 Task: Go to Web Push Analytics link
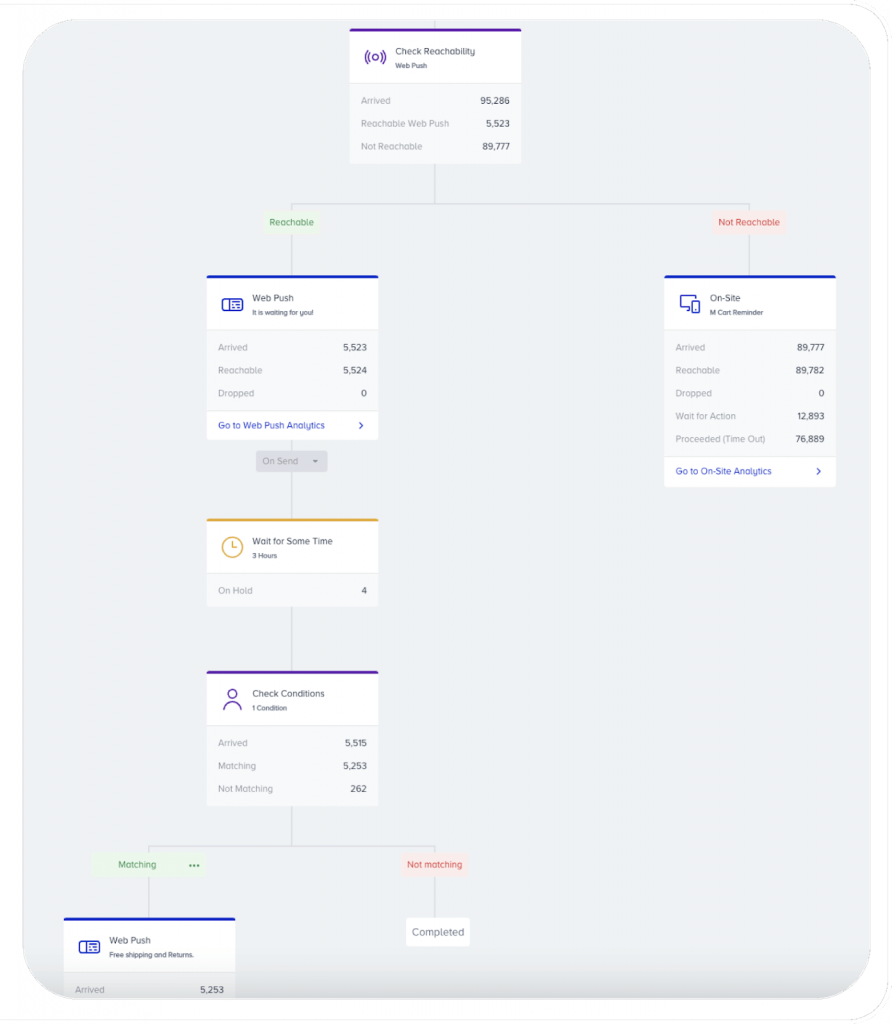pyautogui.click(x=271, y=426)
